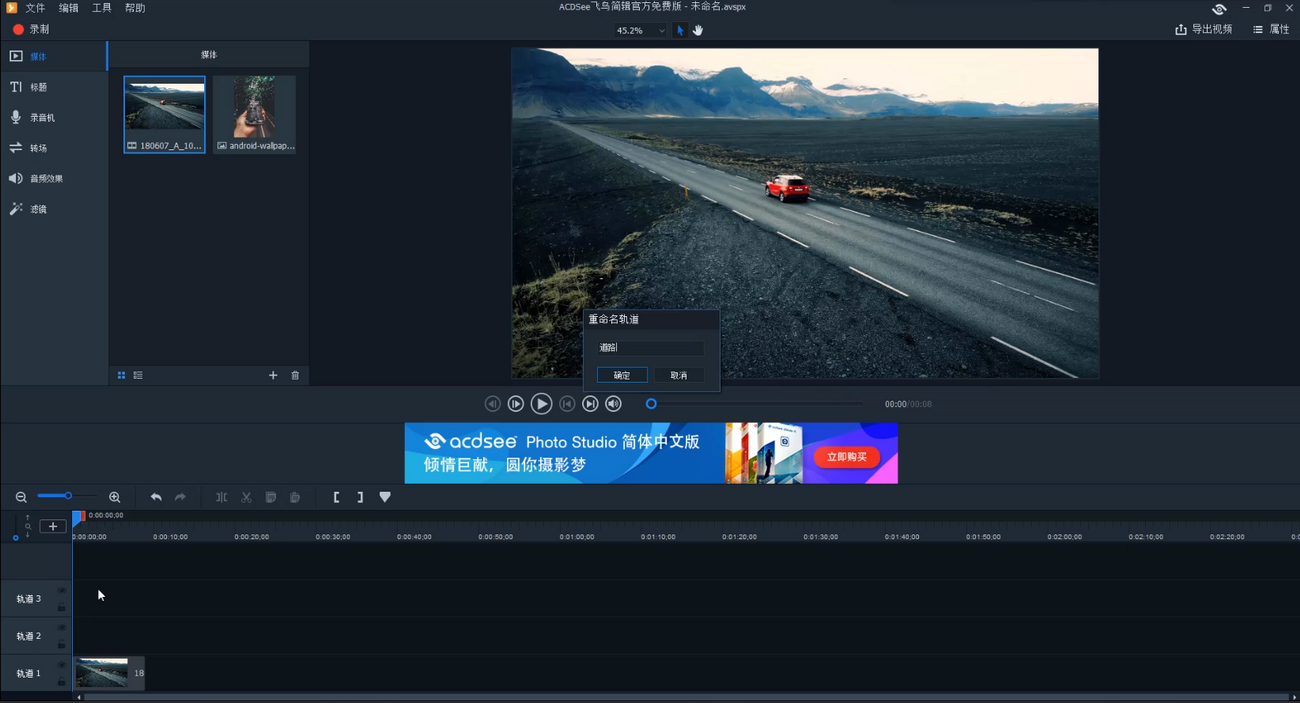Step forward one frame in preview
The image size is (1300, 703).
516,404
